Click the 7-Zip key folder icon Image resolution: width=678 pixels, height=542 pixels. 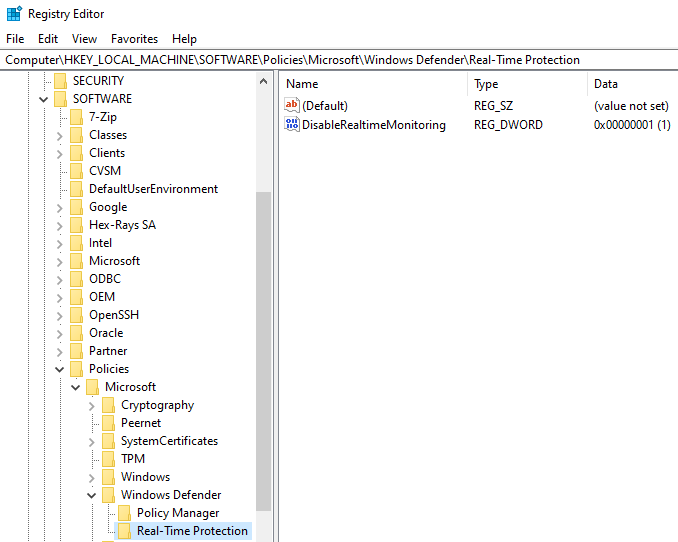point(76,117)
